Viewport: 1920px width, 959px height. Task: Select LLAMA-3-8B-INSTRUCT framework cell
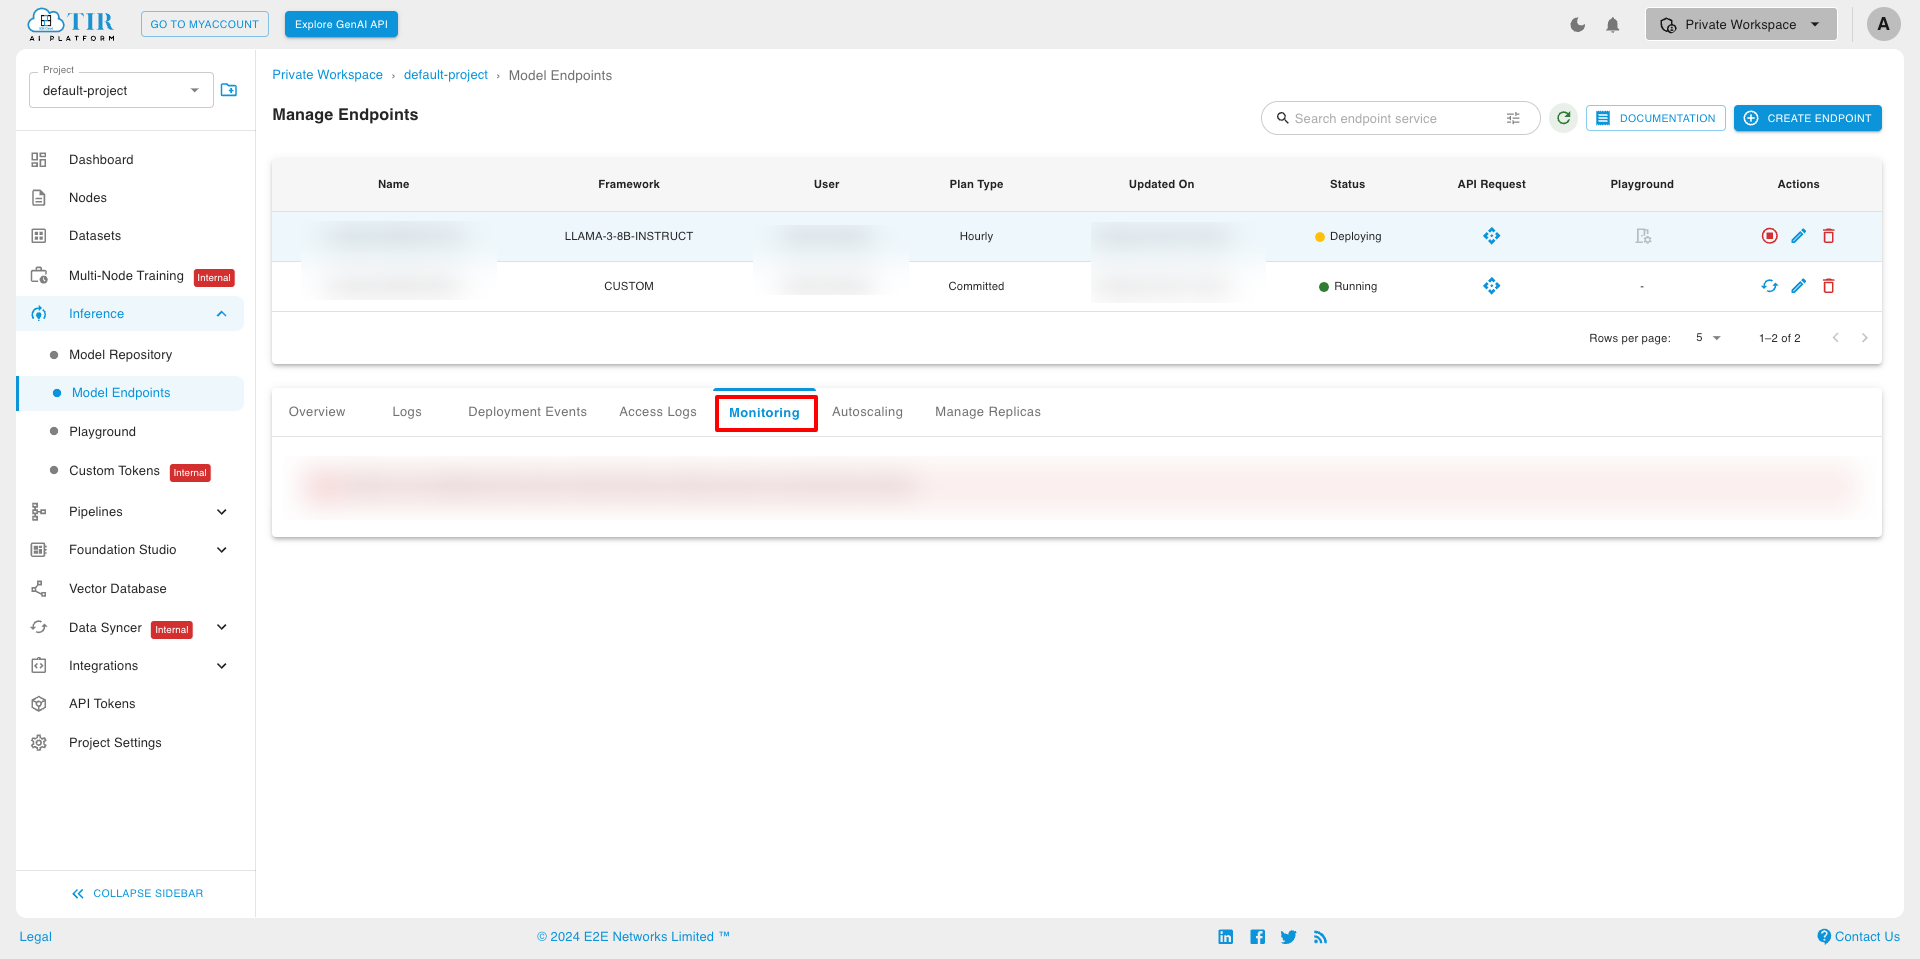tap(629, 237)
